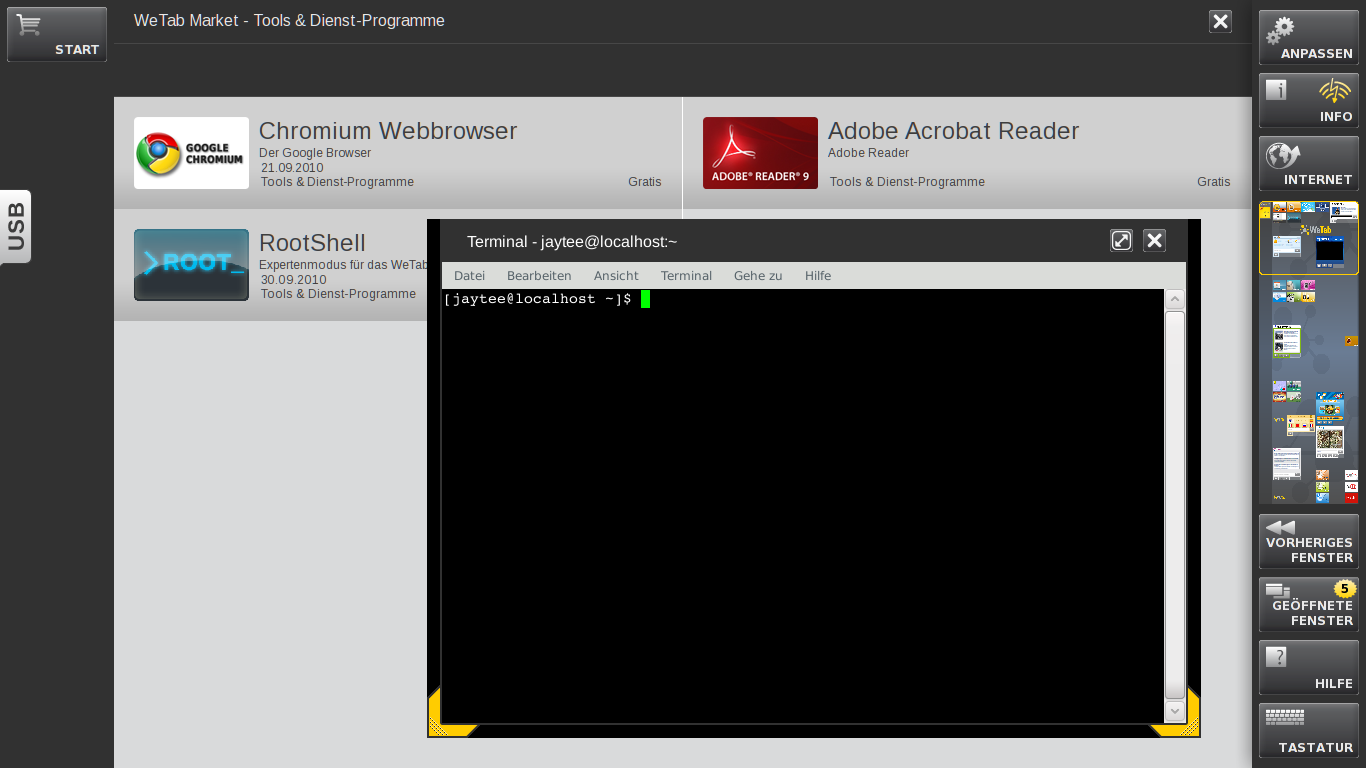The image size is (1366, 768).
Task: Select the RootShell app icon
Action: click(x=191, y=265)
